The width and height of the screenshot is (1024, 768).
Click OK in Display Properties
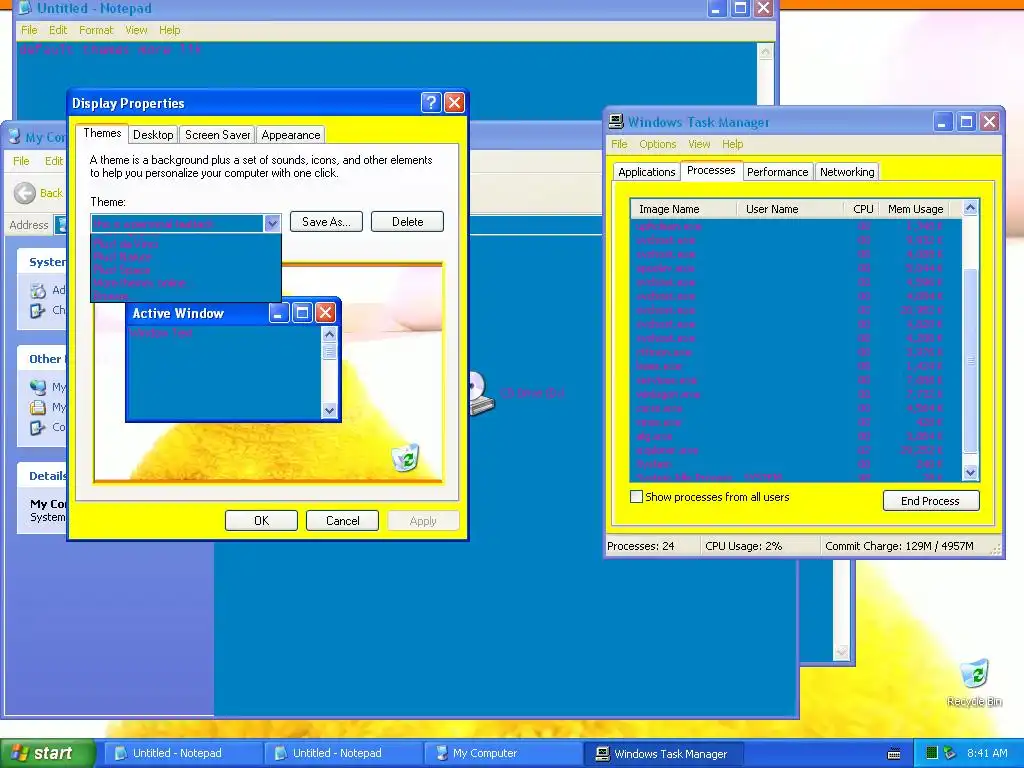(x=261, y=520)
